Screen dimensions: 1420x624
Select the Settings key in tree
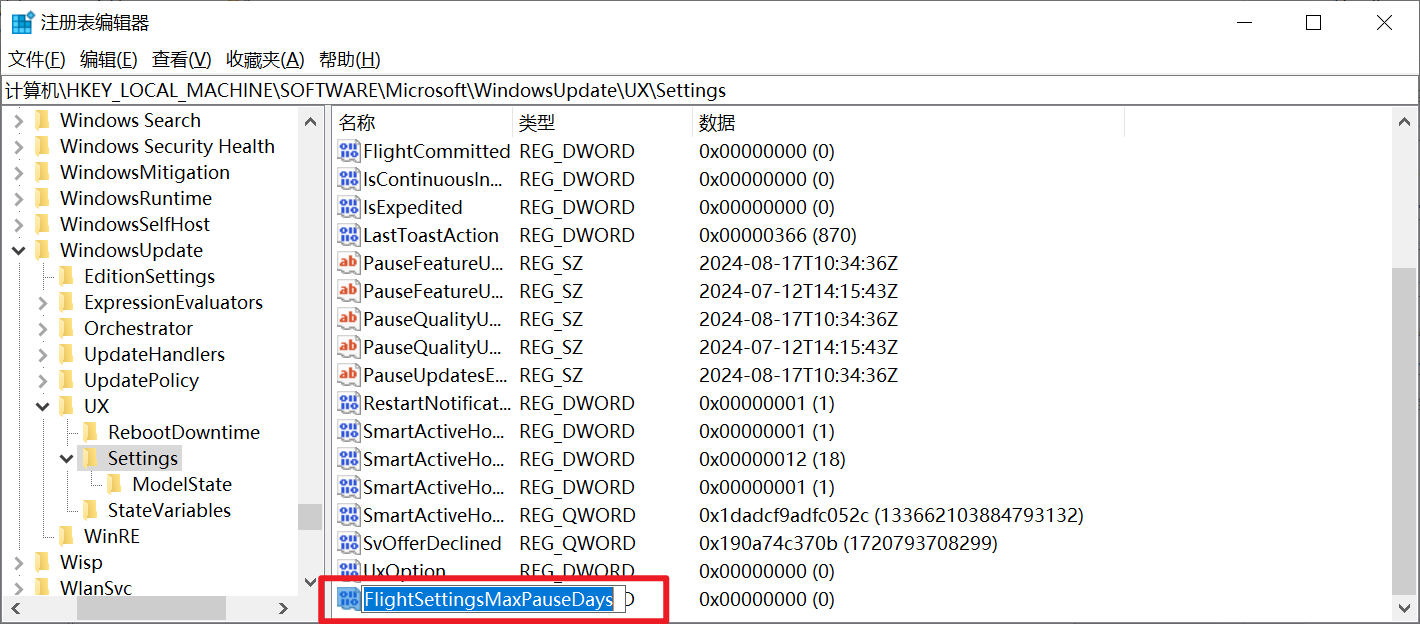(x=143, y=458)
